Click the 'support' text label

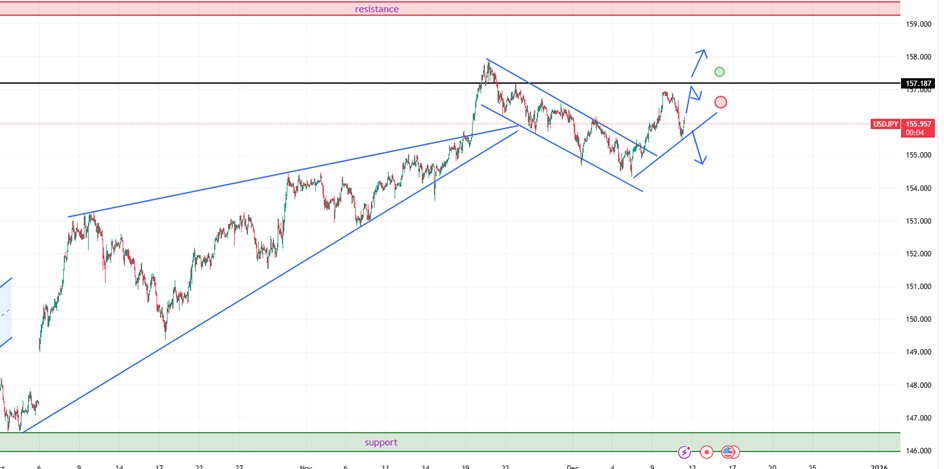point(380,442)
